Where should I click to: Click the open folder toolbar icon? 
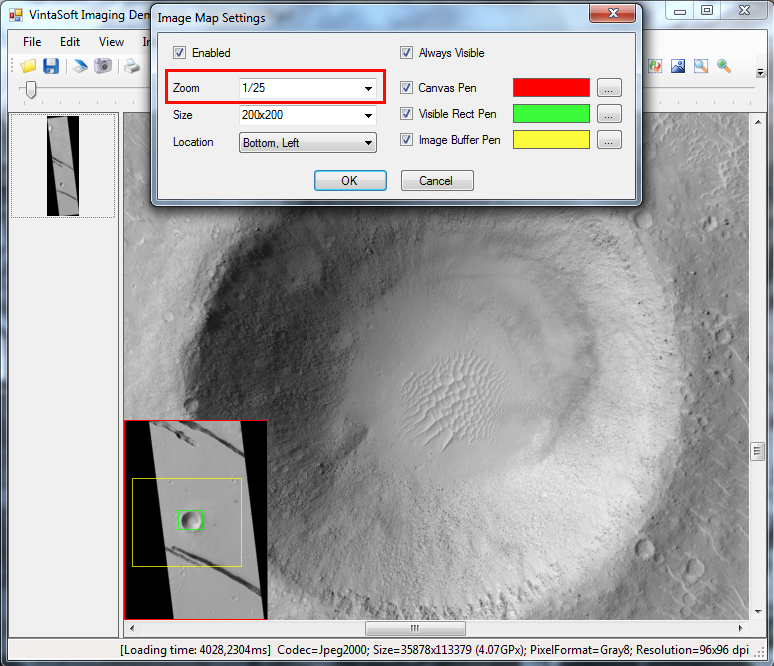28,66
